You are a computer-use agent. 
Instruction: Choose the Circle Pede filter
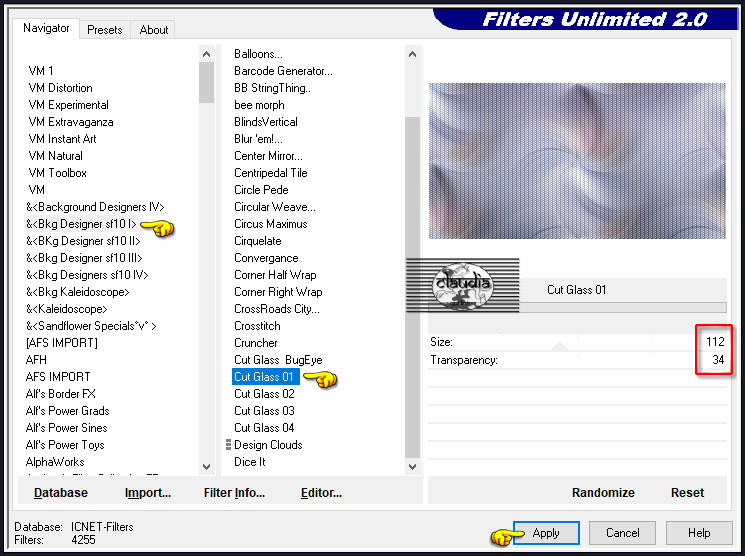(x=261, y=190)
